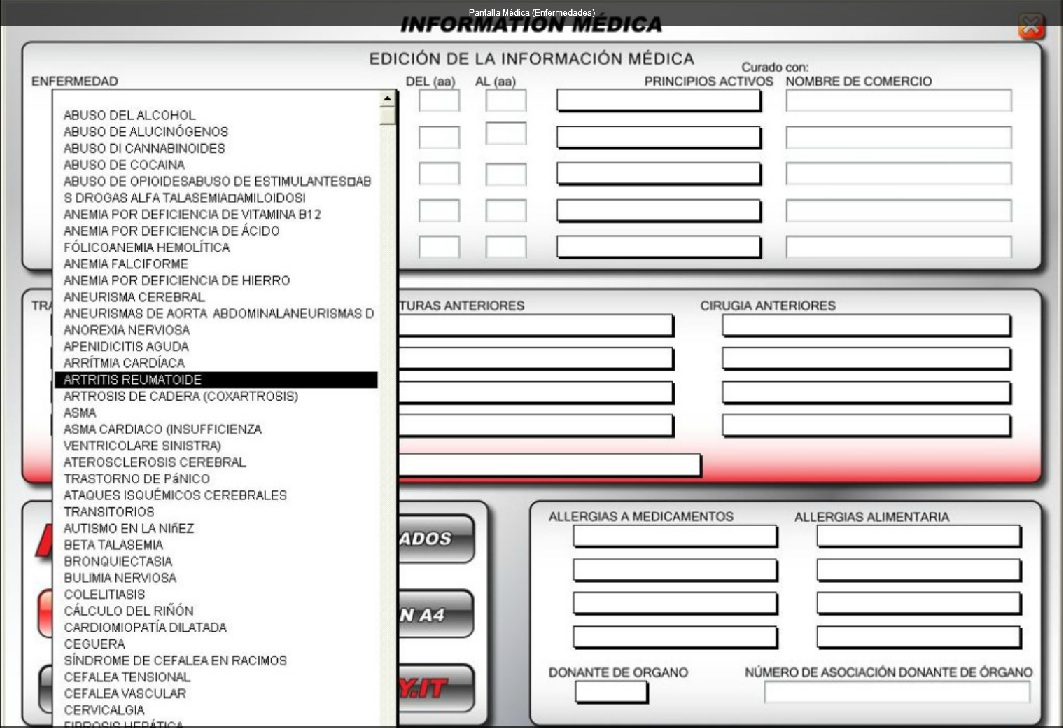This screenshot has height=728, width=1063.
Task: Click the first AL (aa) year field
Action: (x=506, y=100)
